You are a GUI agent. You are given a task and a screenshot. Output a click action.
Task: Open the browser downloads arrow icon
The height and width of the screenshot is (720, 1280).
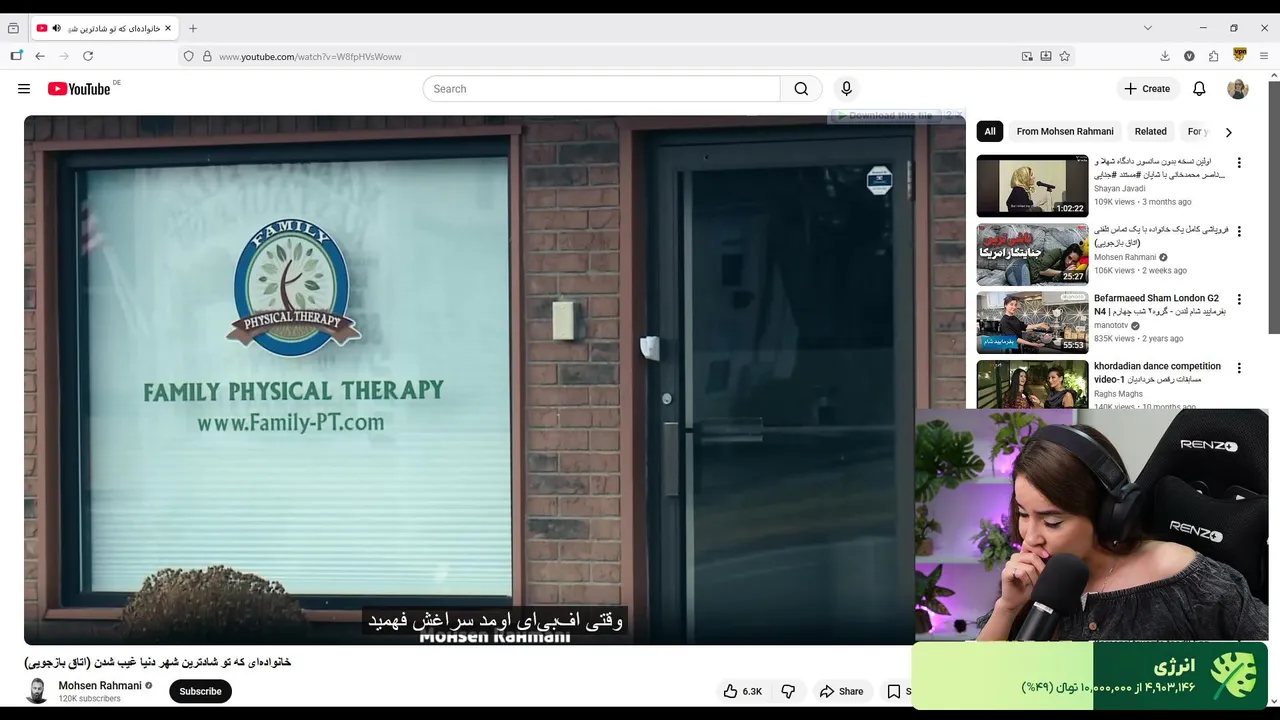pos(1165,56)
